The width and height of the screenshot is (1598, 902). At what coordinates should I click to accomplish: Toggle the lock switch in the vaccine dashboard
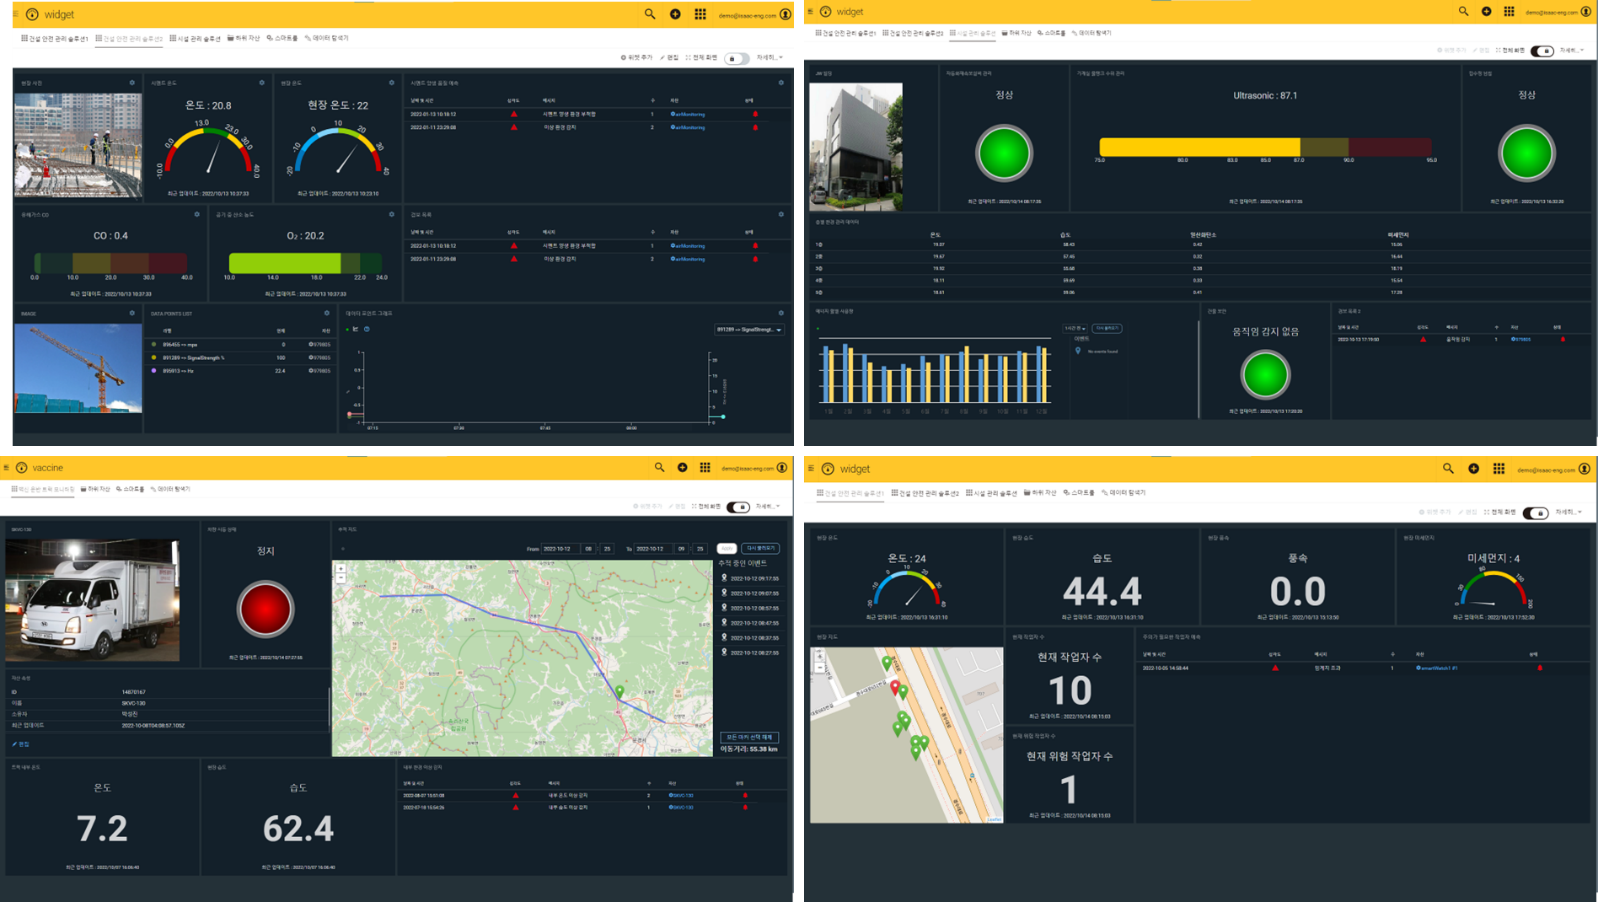pos(737,507)
